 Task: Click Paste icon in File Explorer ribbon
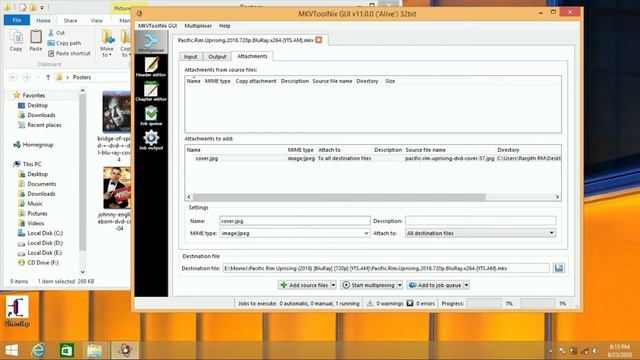click(36, 41)
